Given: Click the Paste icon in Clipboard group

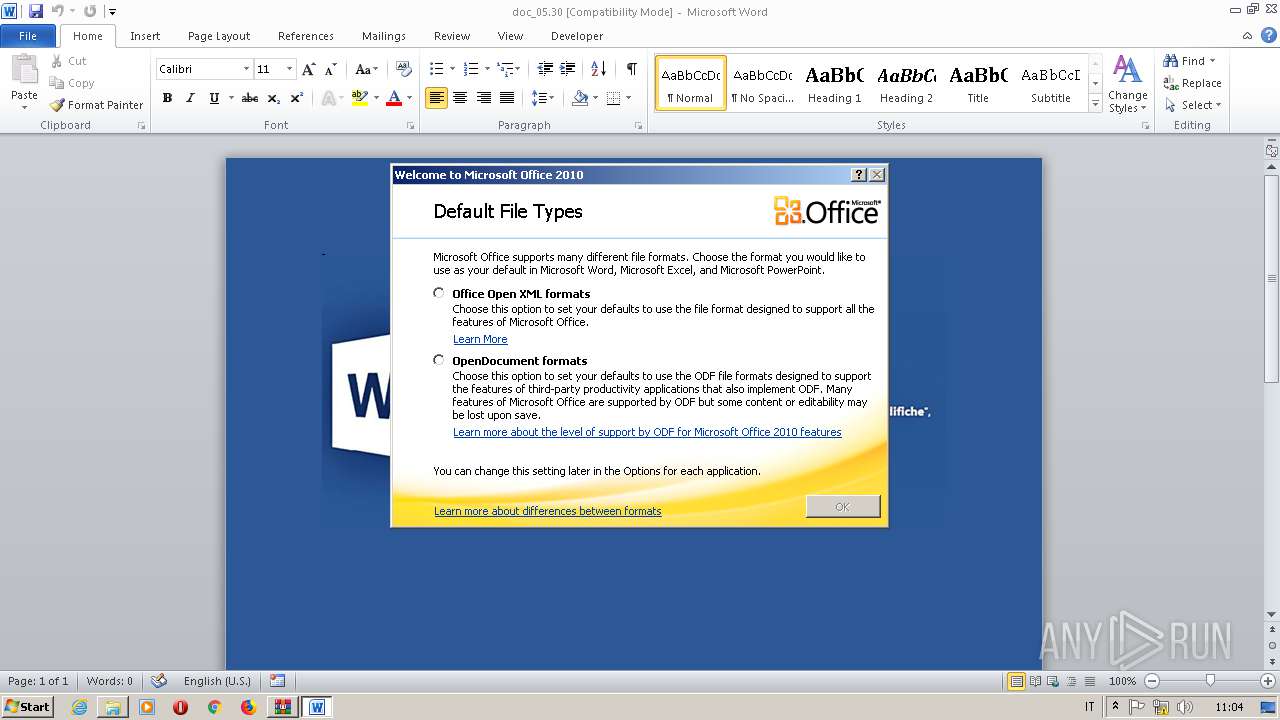Looking at the screenshot, I should click(x=24, y=72).
